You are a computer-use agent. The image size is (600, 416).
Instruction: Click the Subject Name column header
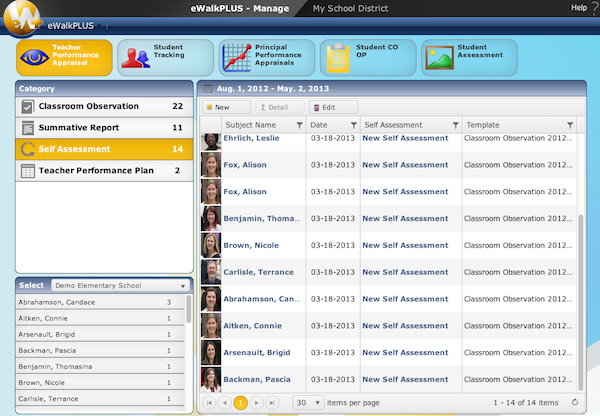251,125
